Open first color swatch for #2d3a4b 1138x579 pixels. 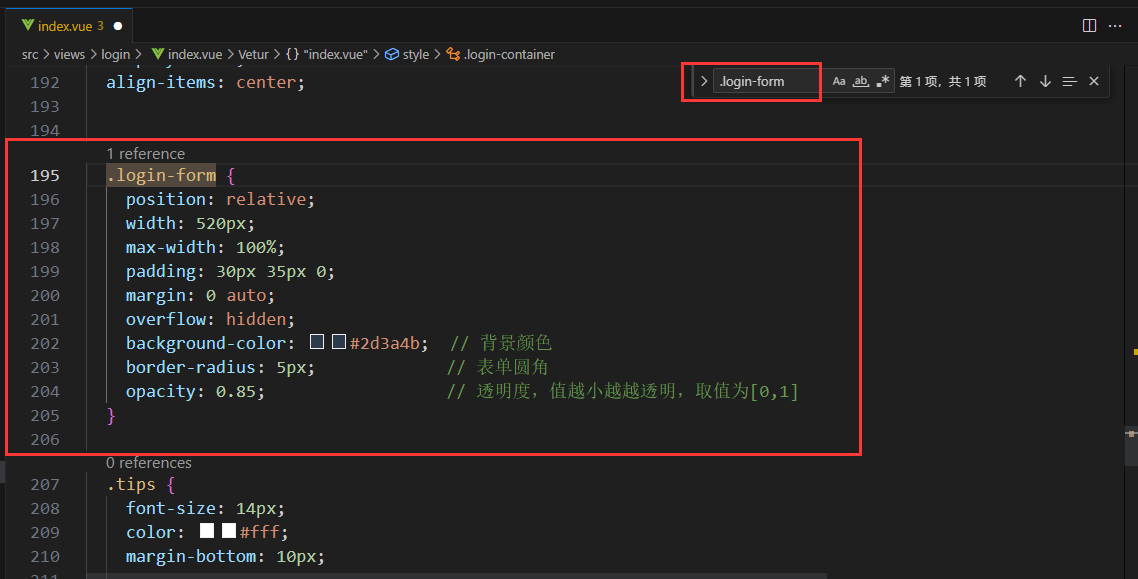(317, 342)
